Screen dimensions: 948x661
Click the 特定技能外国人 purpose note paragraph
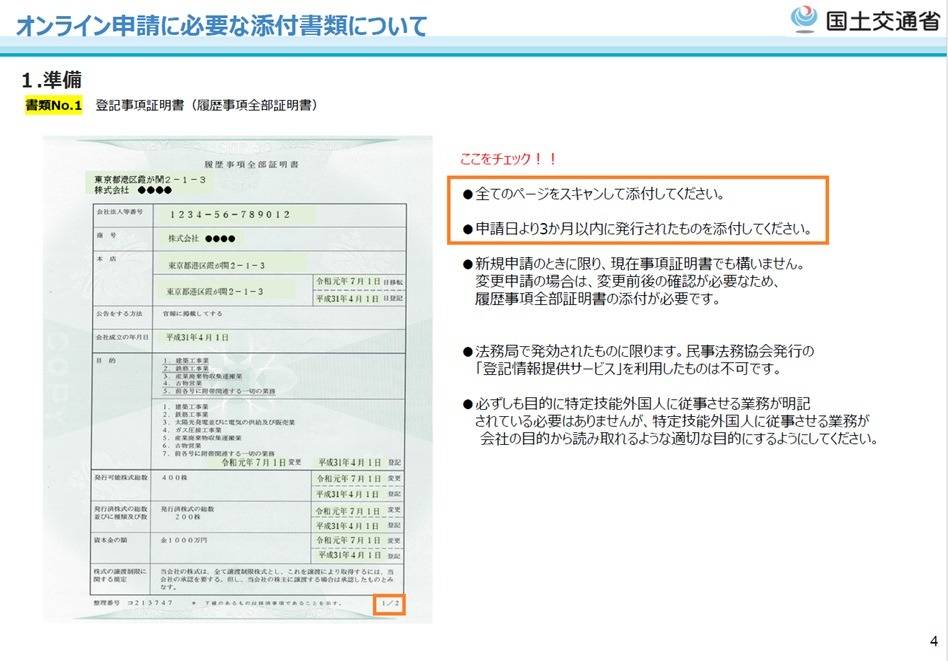[x=668, y=421]
